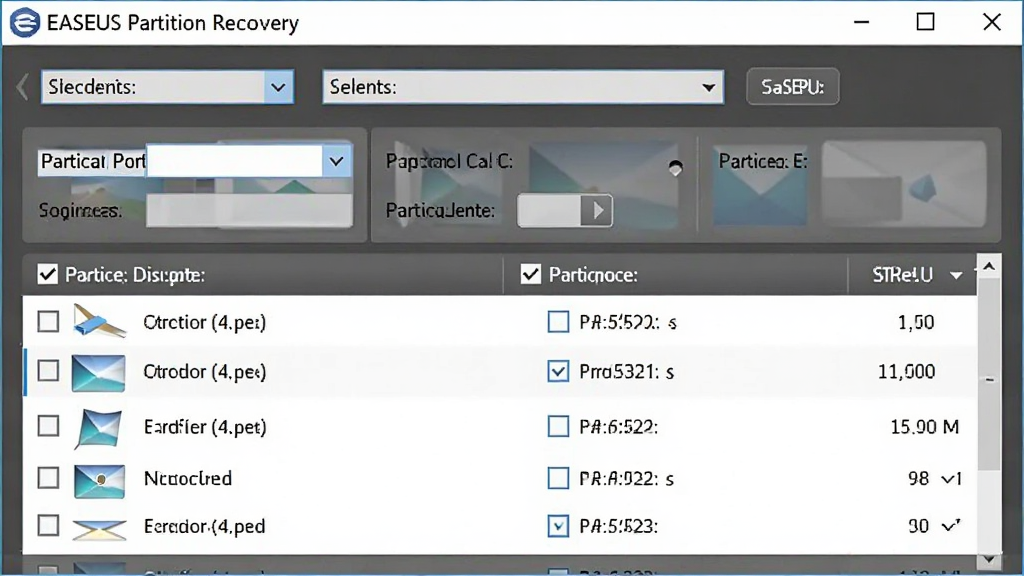Click the Otrctior row partition icon
The height and width of the screenshot is (576, 1024).
point(99,321)
